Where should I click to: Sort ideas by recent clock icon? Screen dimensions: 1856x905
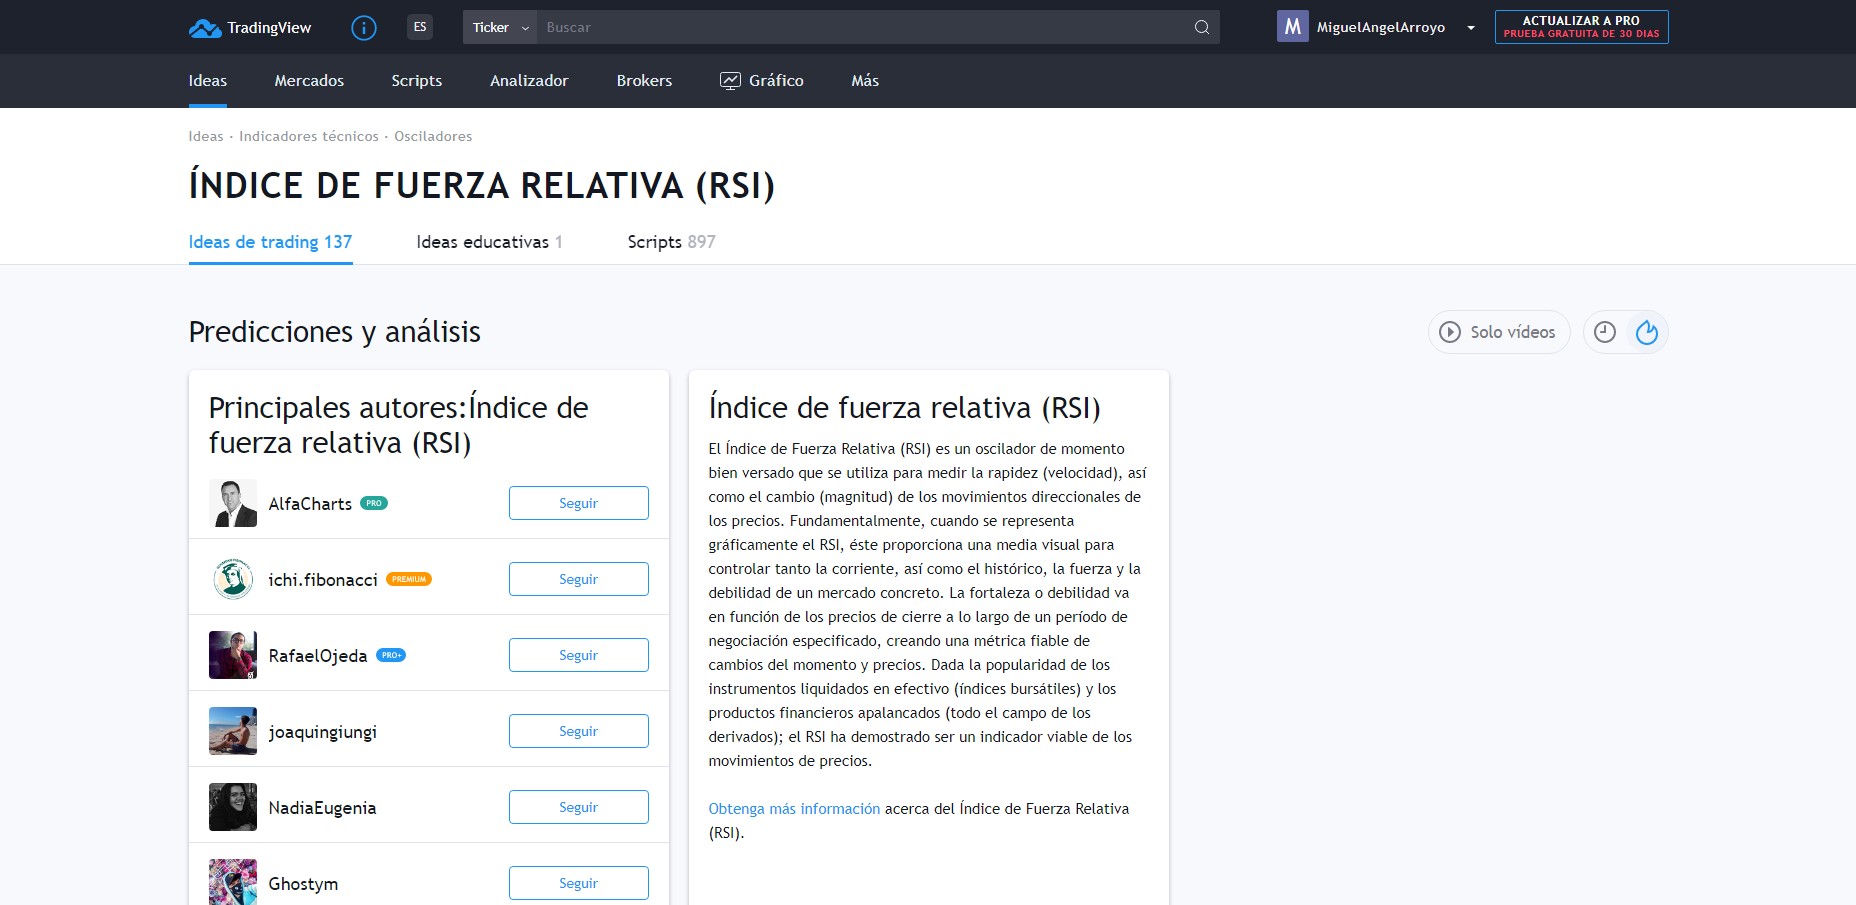point(1605,332)
